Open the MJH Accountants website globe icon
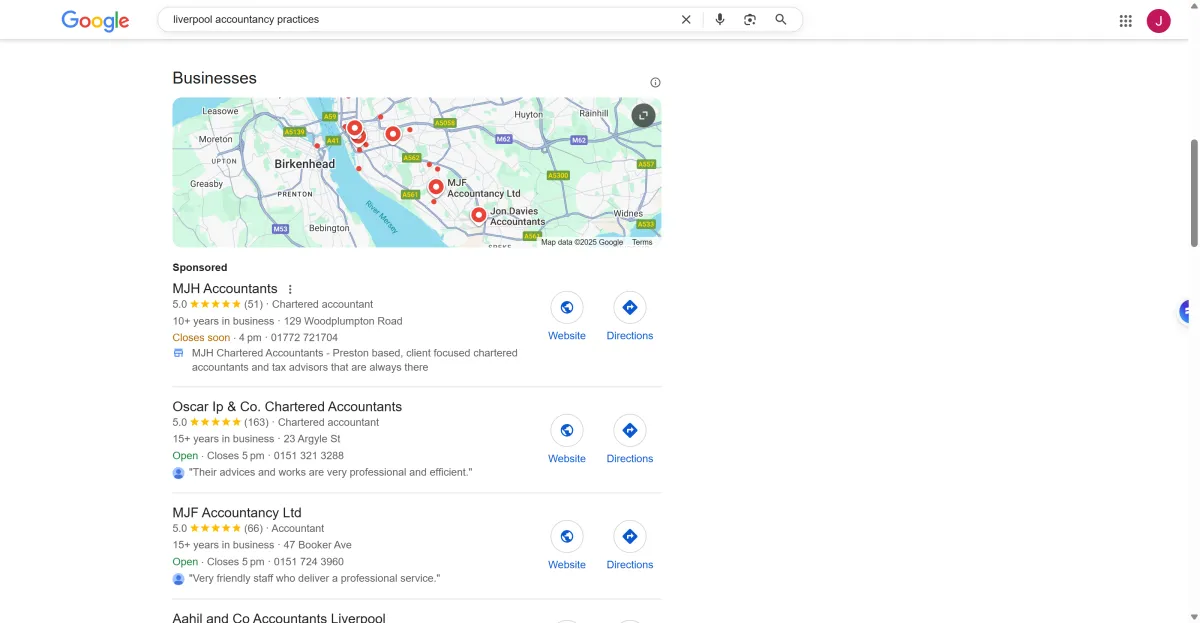 tap(567, 307)
